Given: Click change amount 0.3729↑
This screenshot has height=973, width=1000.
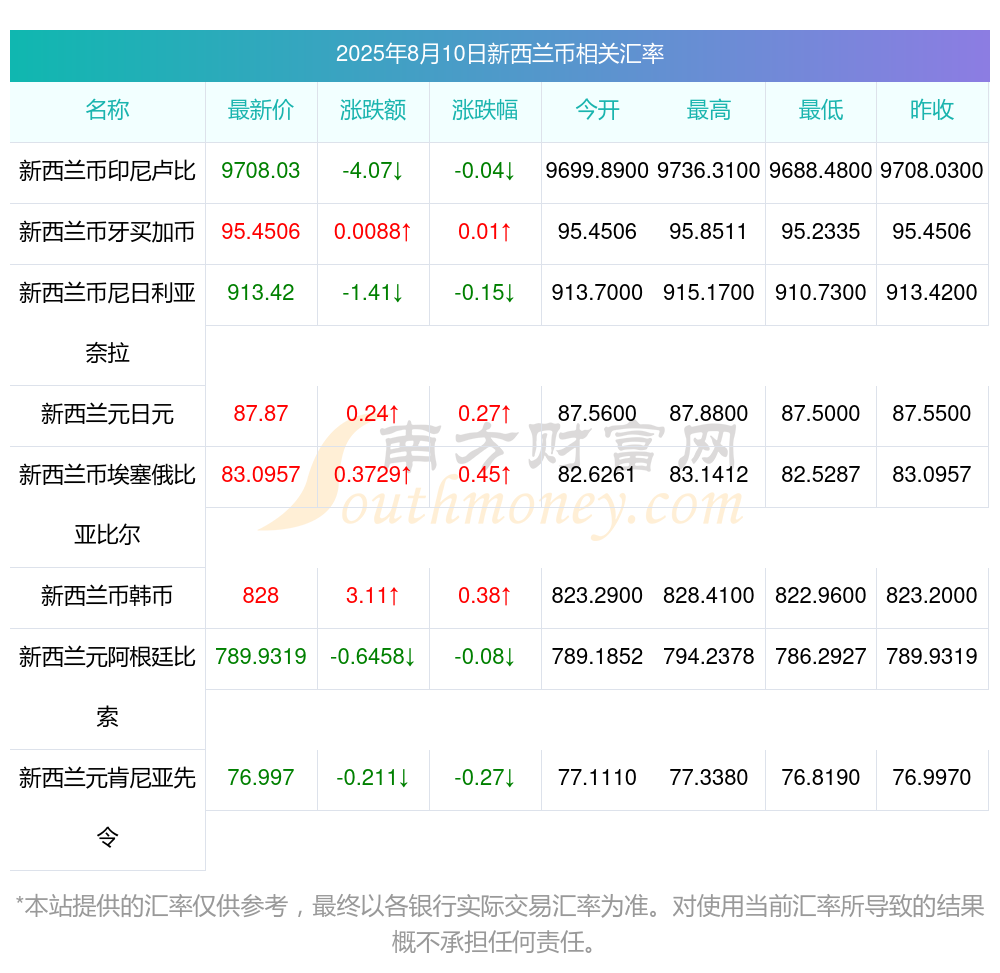Looking at the screenshot, I should pyautogui.click(x=373, y=474).
